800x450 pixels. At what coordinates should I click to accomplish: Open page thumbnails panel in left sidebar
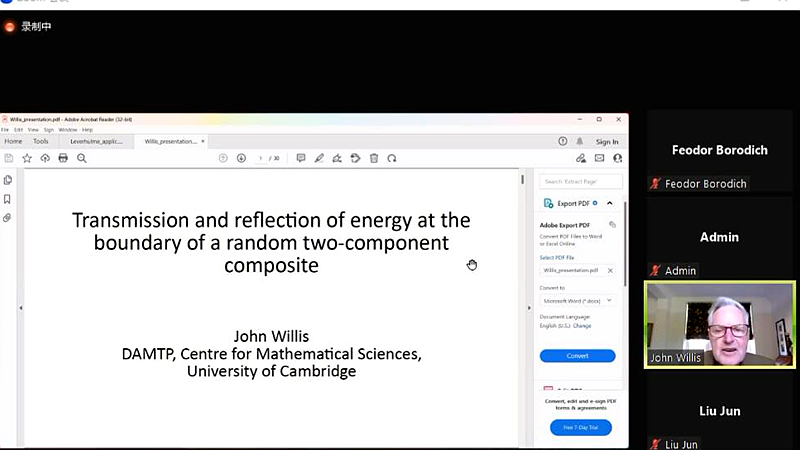click(x=8, y=180)
